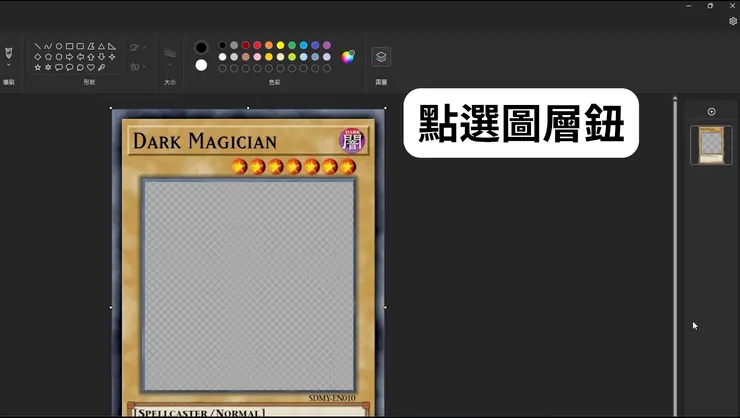Select the Six-point star shape
Screen dimensions: 740x418
point(48,67)
